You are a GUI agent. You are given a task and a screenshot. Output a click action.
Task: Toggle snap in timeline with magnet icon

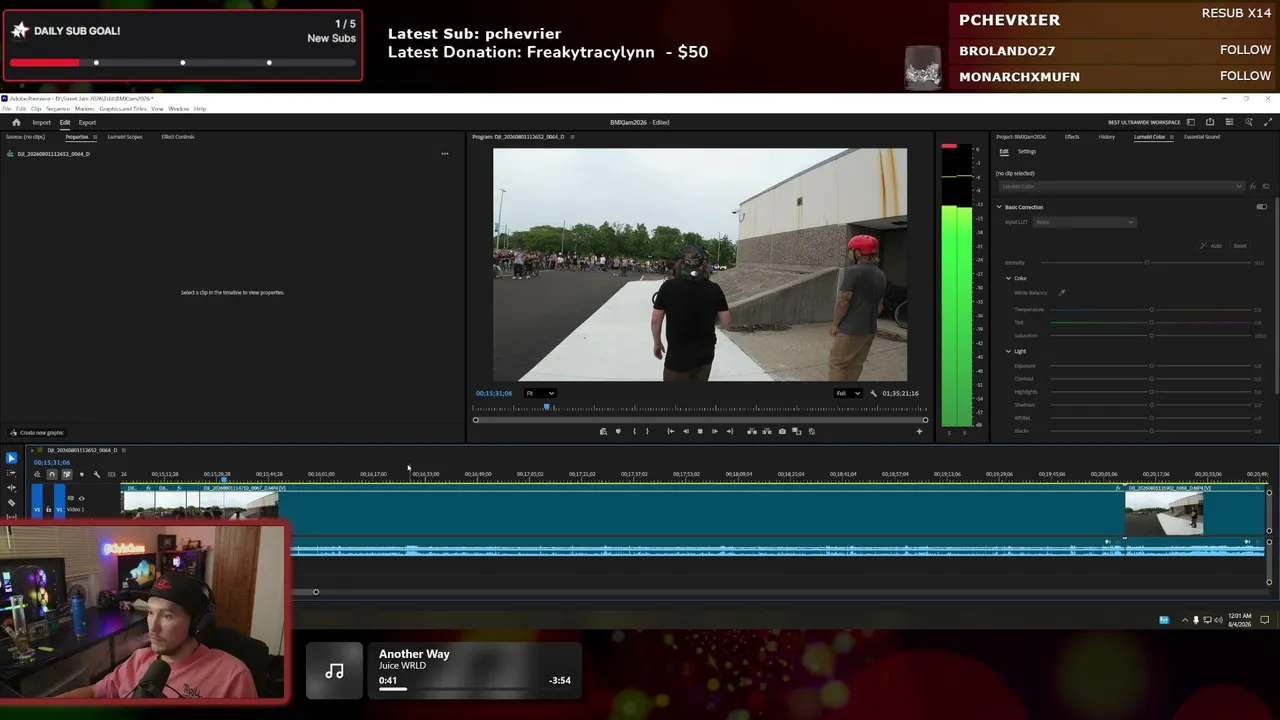tap(52, 474)
